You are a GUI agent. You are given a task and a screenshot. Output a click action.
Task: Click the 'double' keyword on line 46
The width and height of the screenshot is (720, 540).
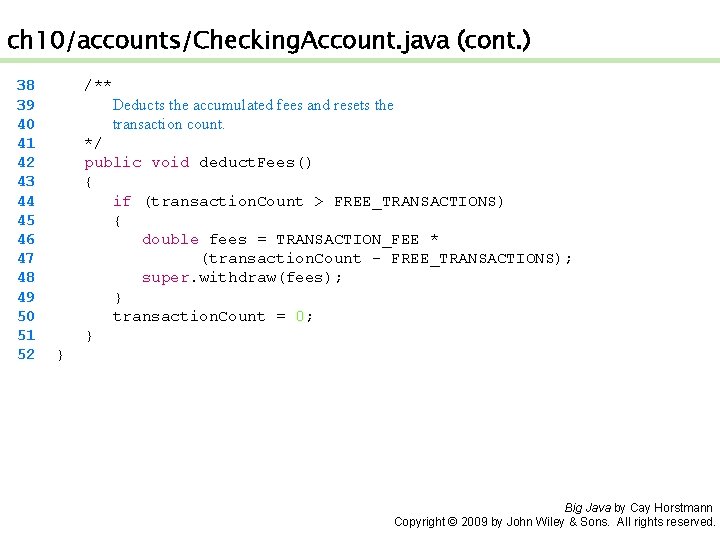tap(170, 239)
